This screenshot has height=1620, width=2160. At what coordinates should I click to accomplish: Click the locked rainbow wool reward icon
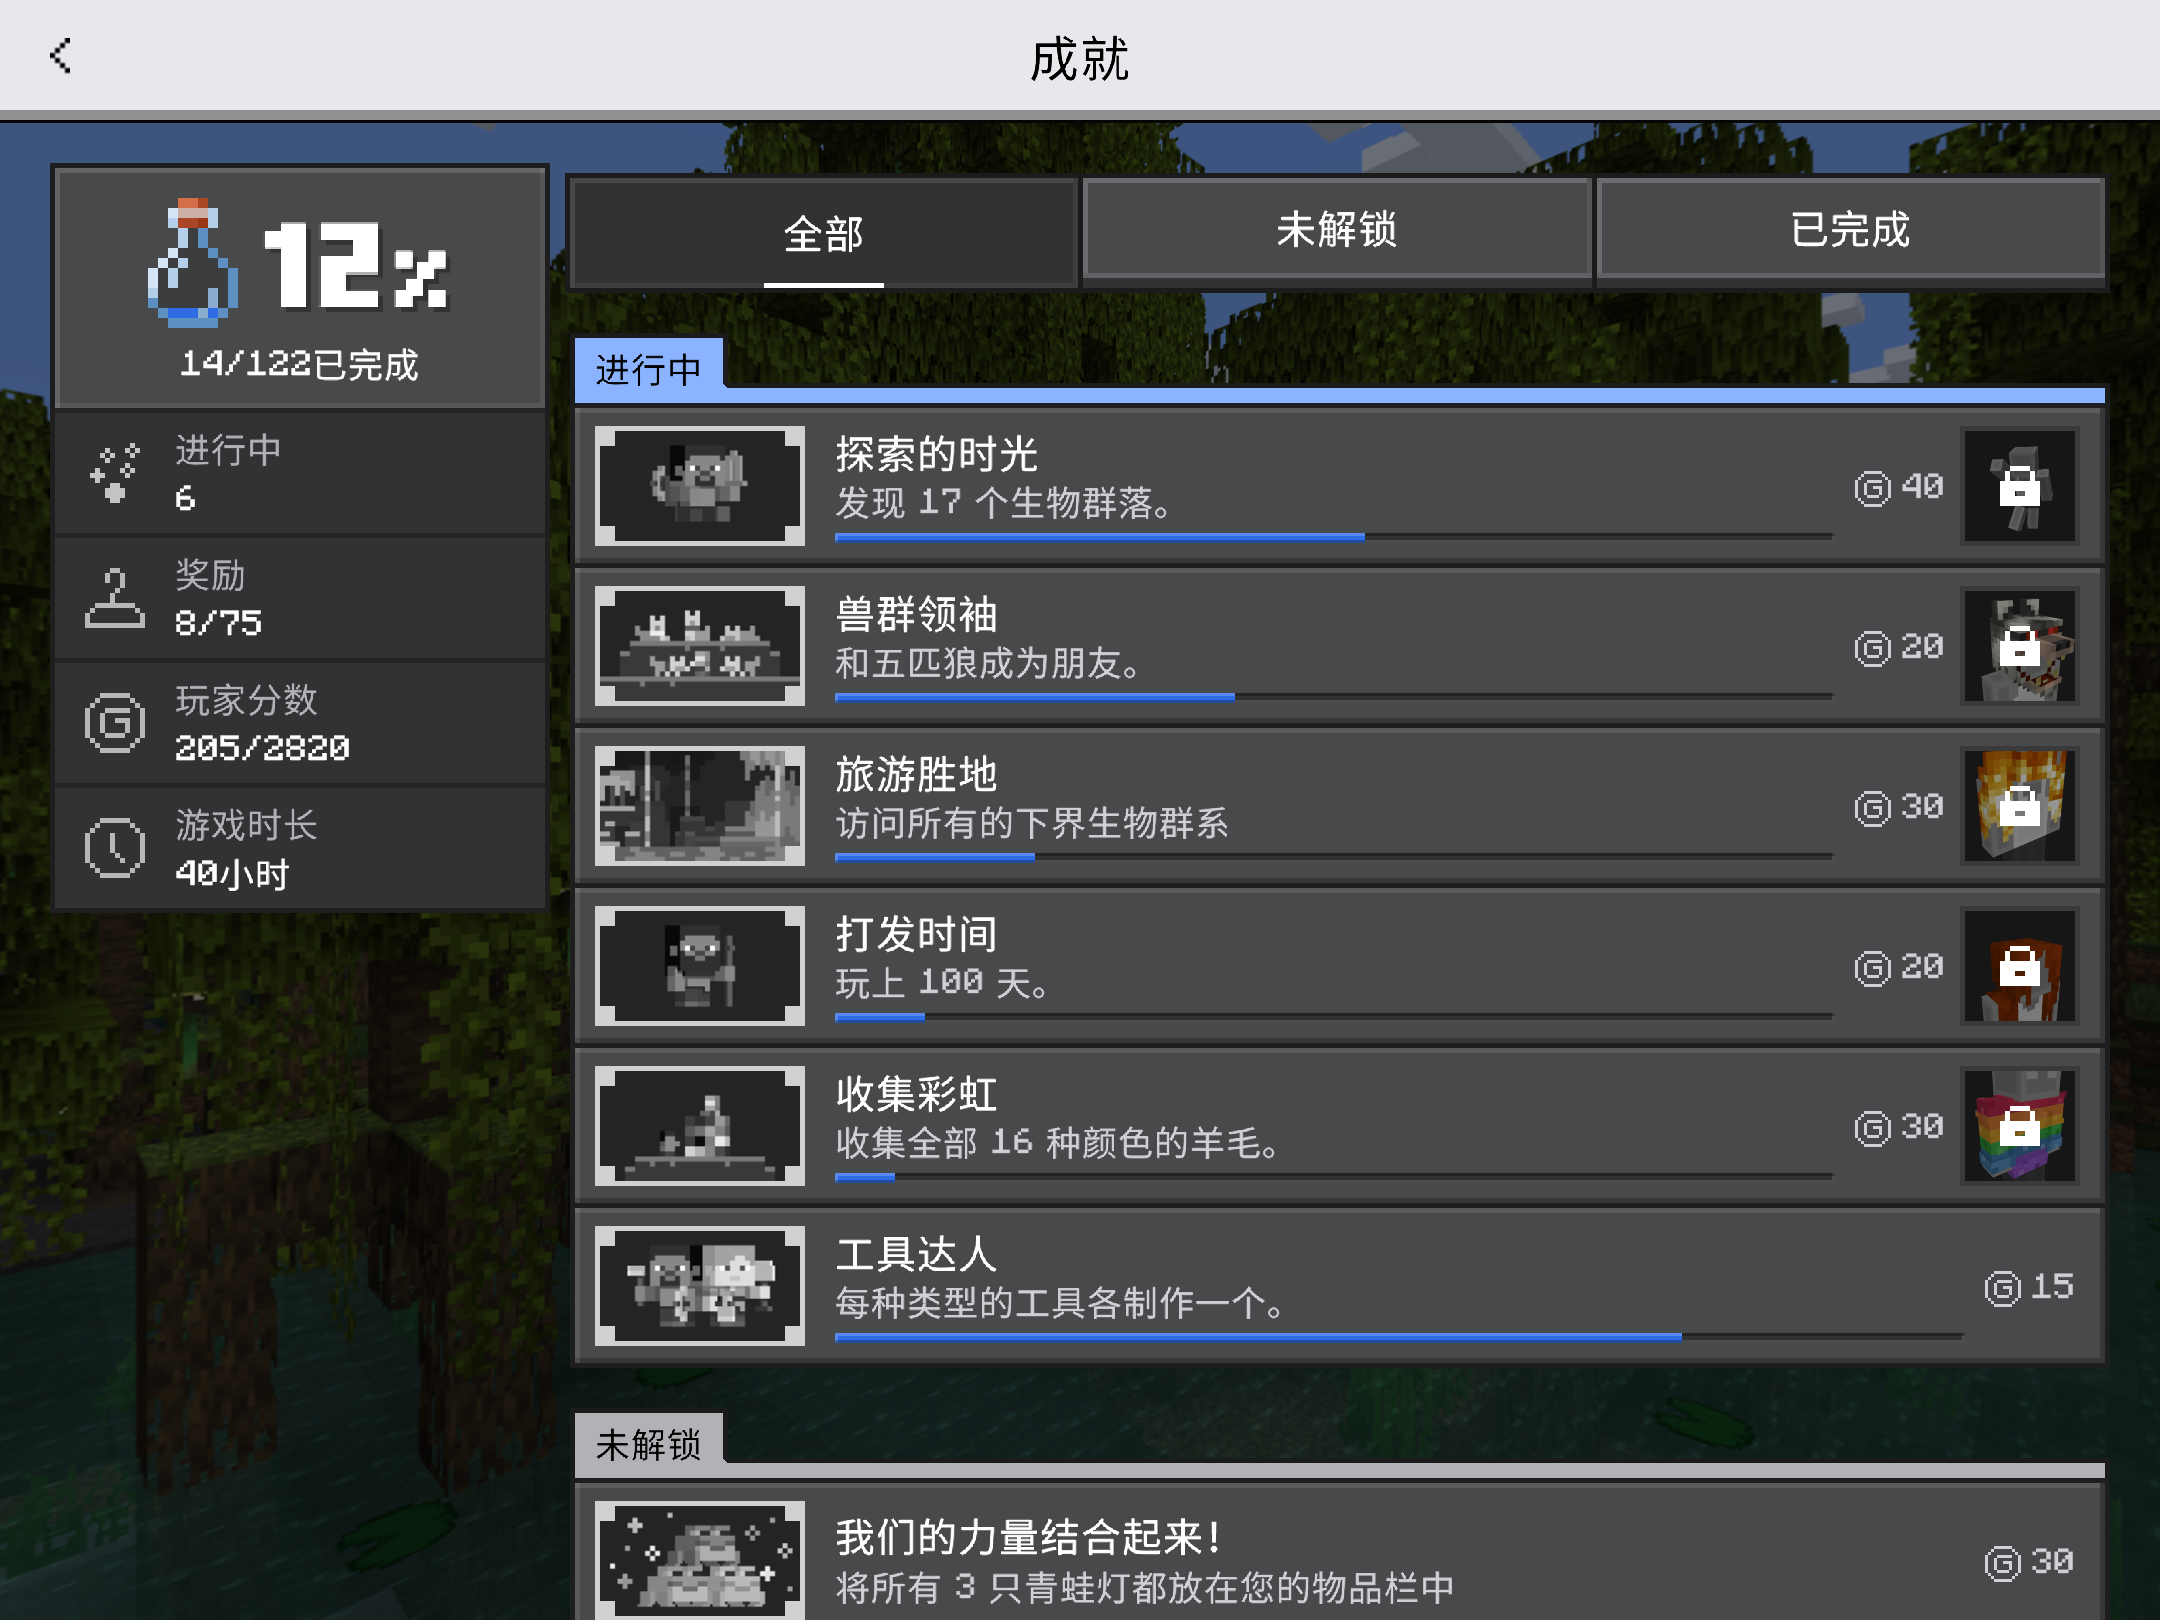[x=2019, y=1126]
